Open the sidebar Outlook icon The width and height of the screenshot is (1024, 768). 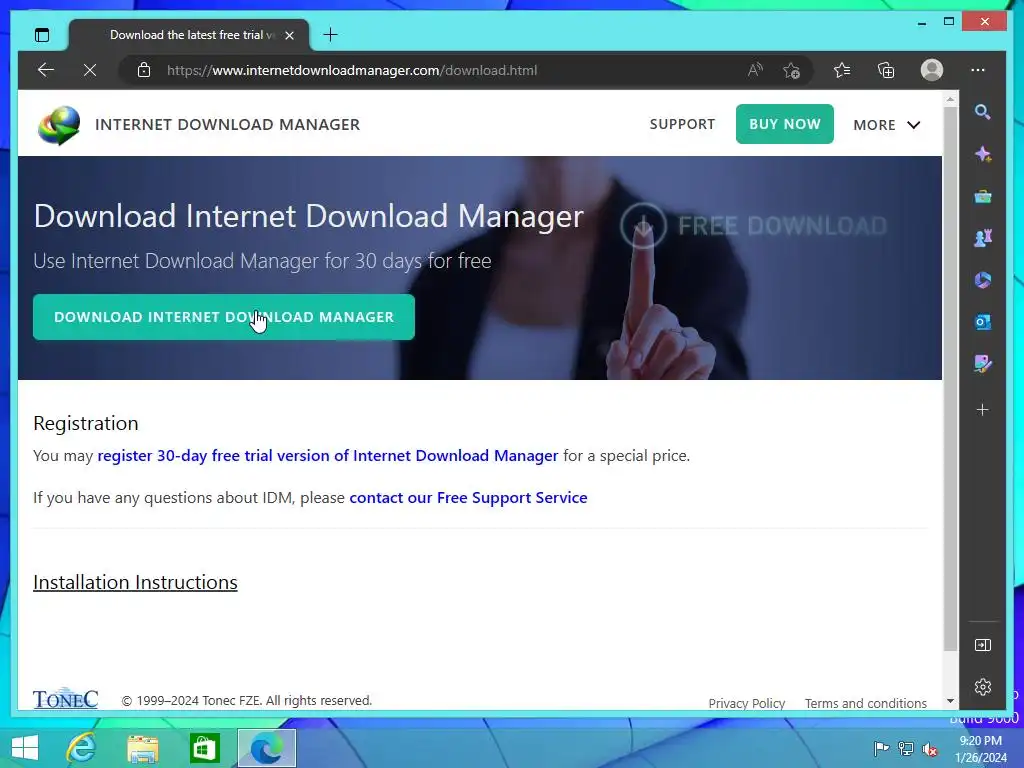coord(982,322)
